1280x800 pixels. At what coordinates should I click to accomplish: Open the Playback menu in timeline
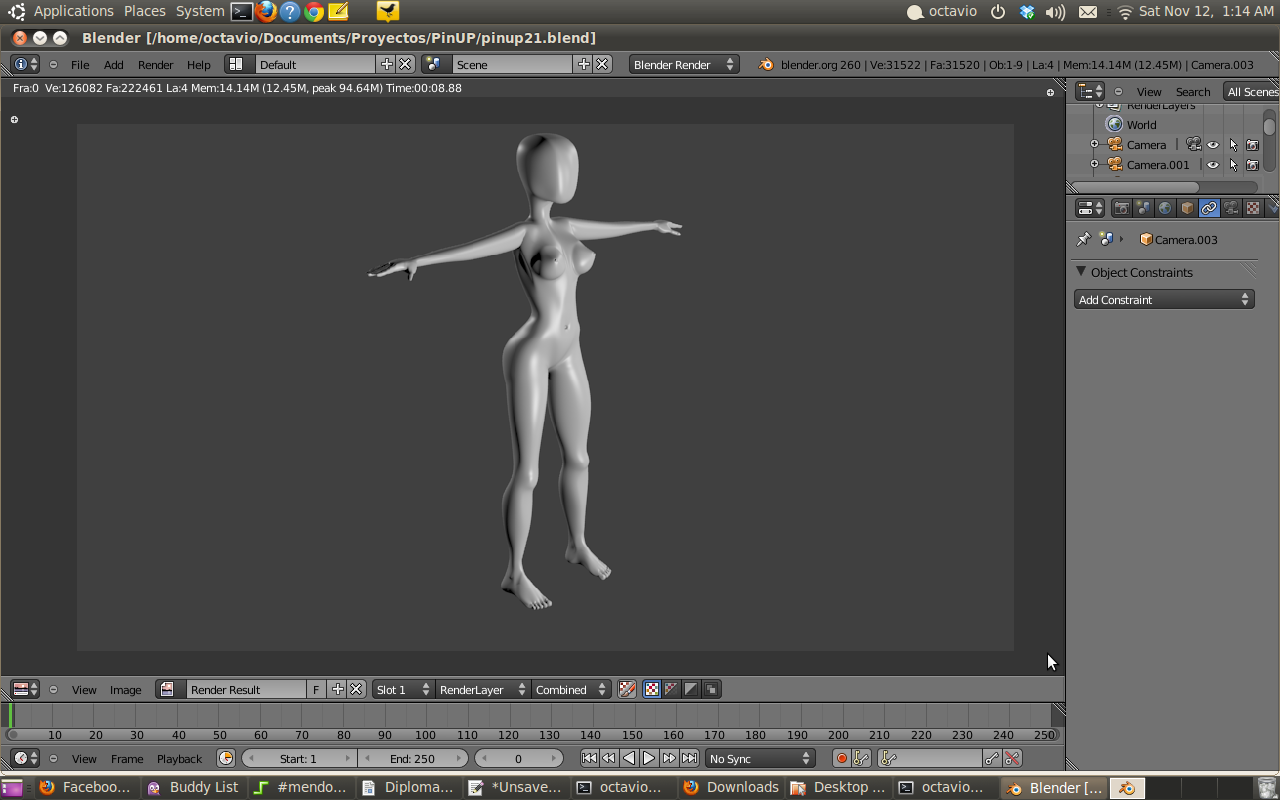tap(179, 759)
